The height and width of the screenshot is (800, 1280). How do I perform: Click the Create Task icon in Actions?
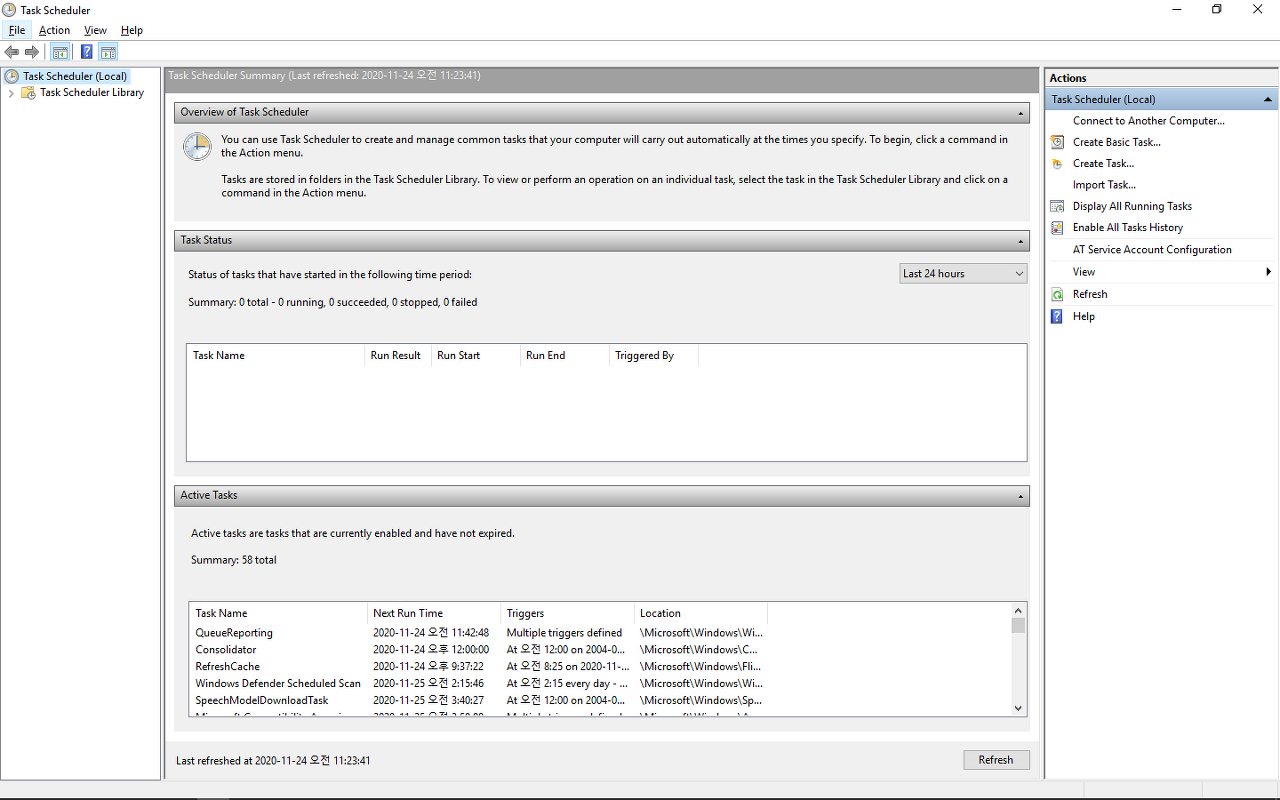[x=1057, y=163]
